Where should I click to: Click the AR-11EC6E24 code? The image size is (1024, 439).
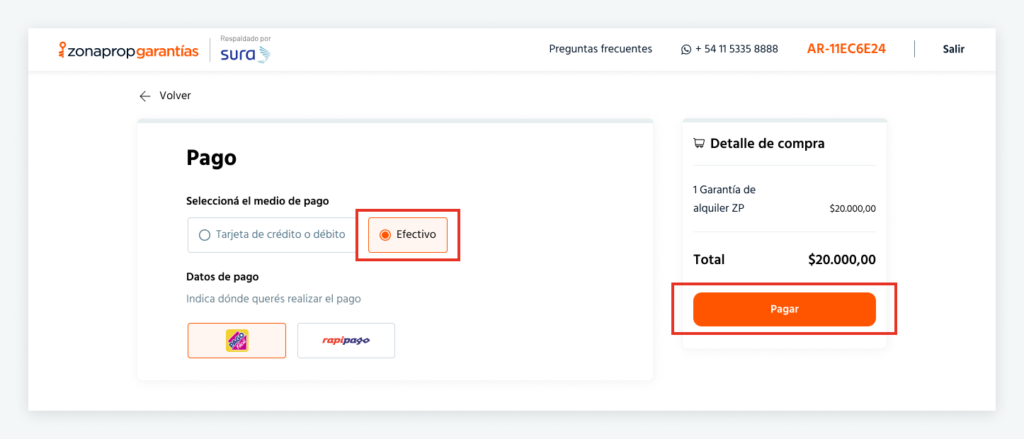[846, 49]
